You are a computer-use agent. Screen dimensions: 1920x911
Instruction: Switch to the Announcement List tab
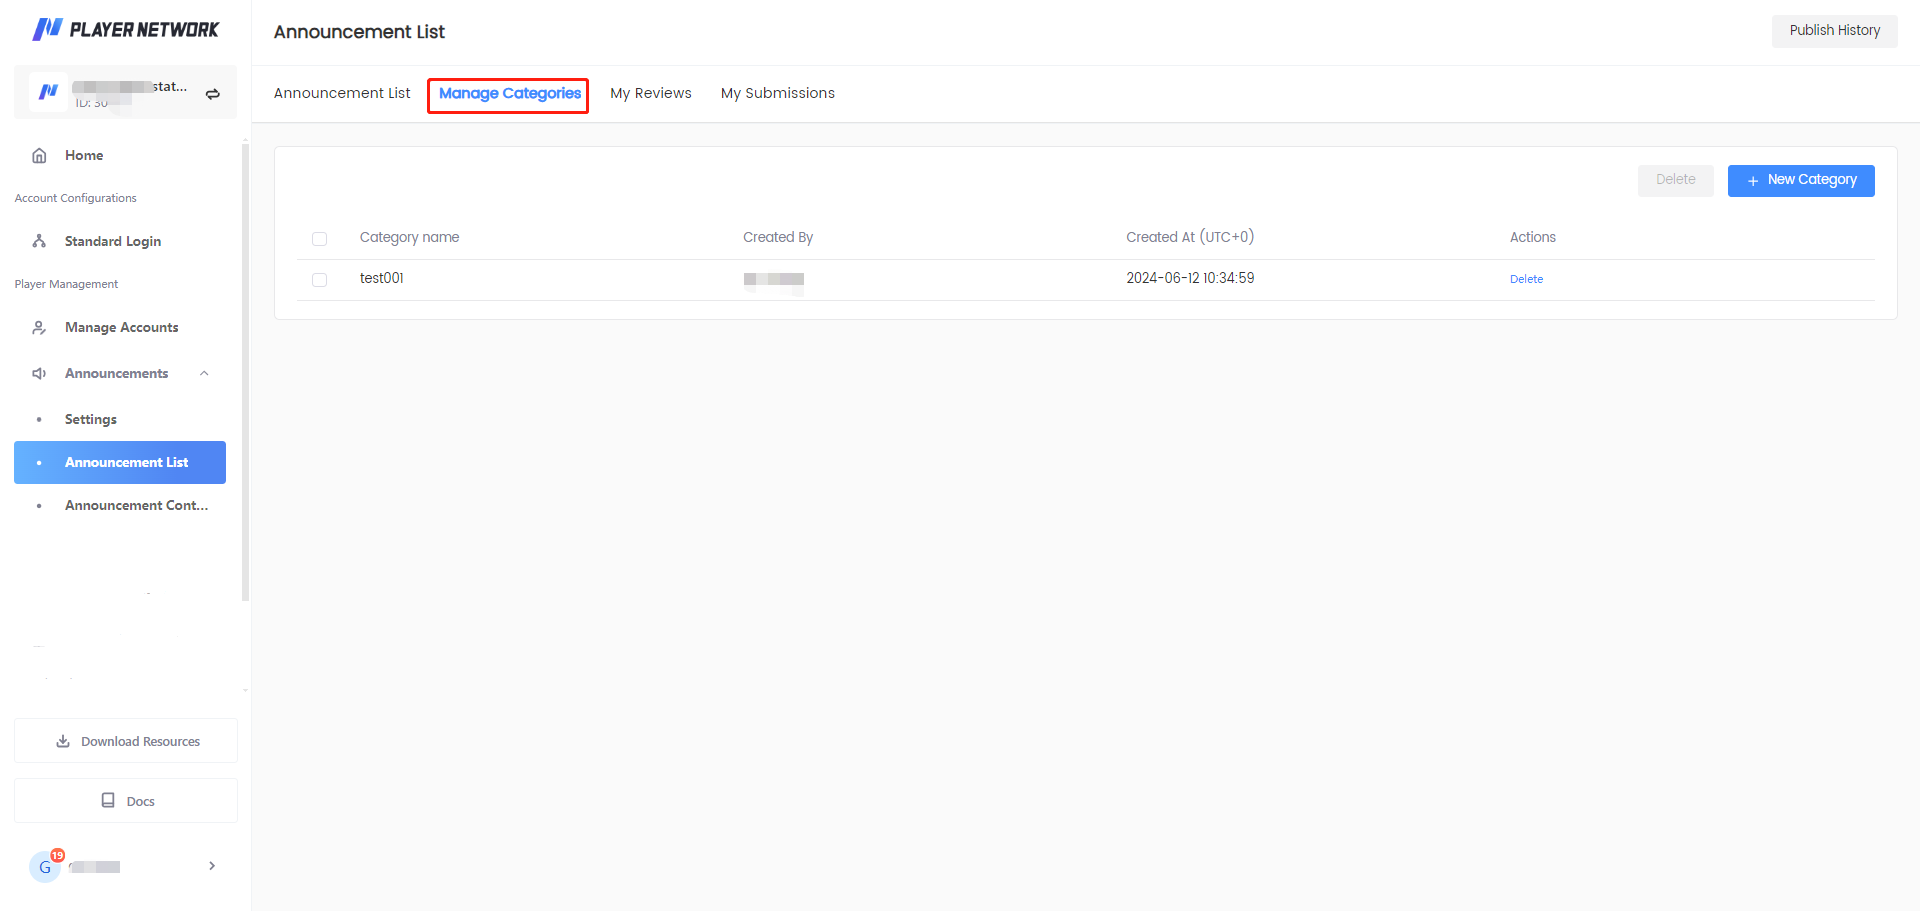point(342,94)
